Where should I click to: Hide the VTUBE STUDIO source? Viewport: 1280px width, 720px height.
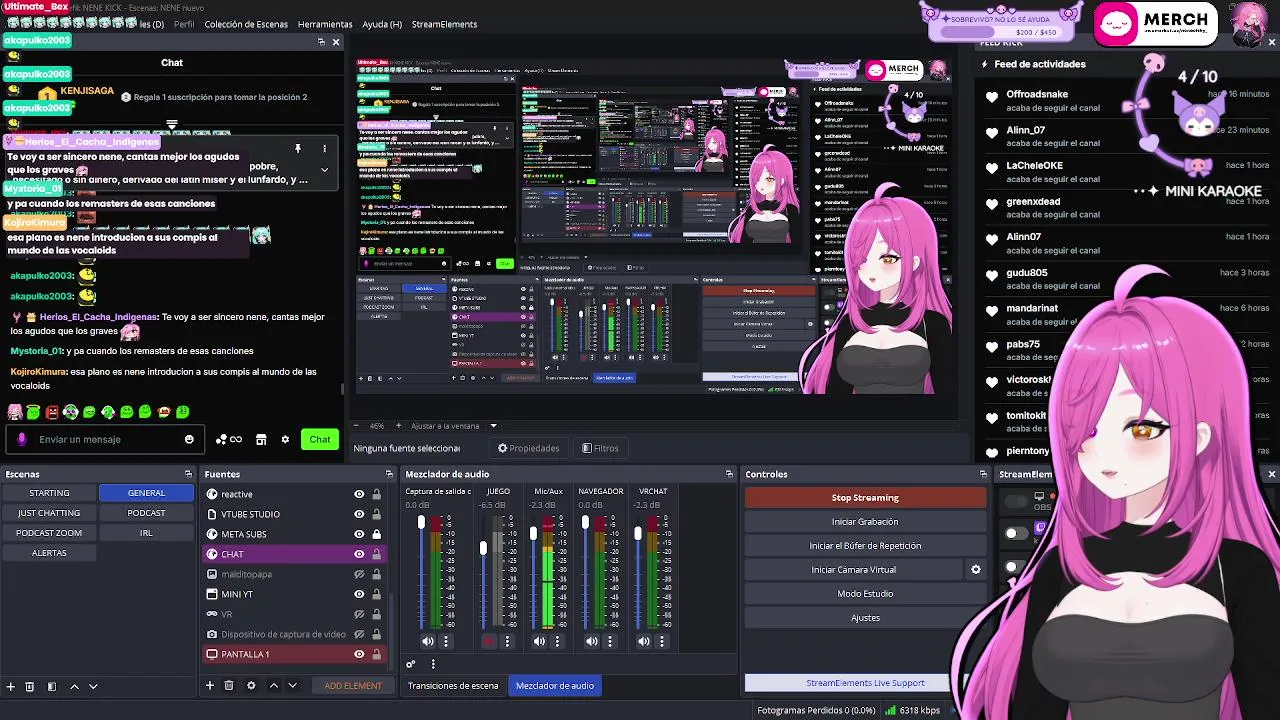click(x=359, y=514)
